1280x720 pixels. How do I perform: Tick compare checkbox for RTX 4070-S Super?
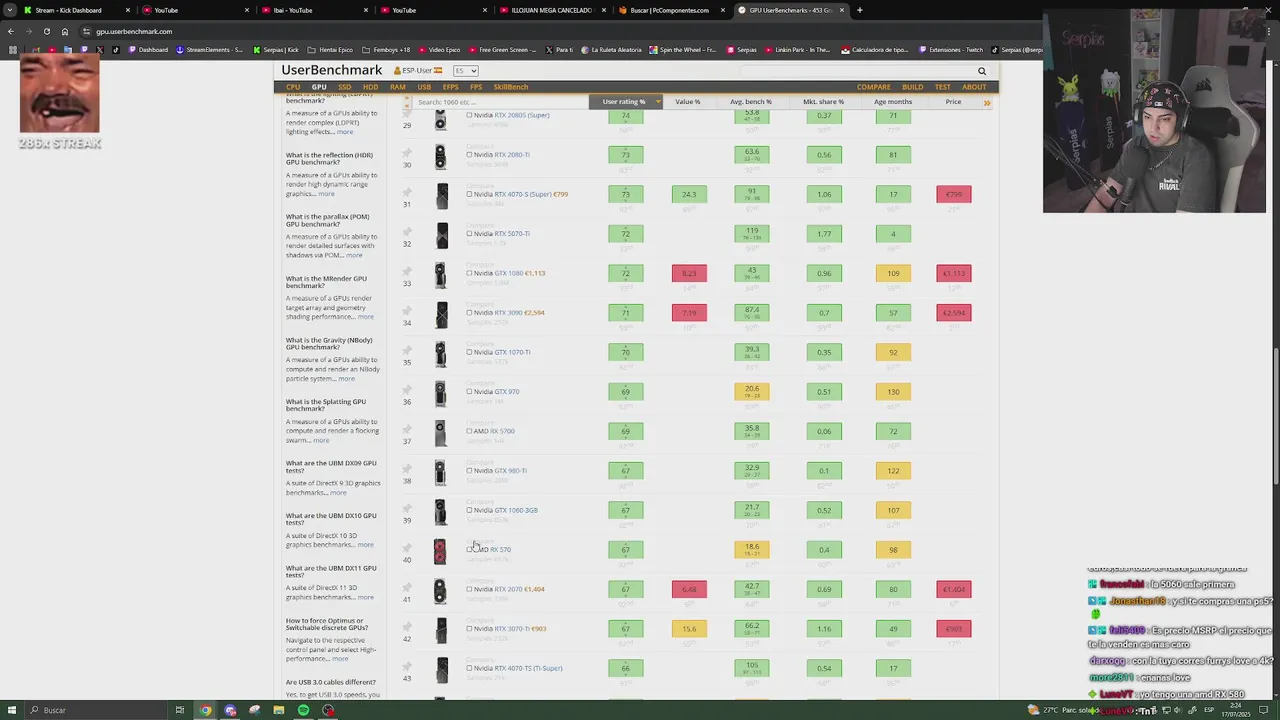click(x=469, y=194)
